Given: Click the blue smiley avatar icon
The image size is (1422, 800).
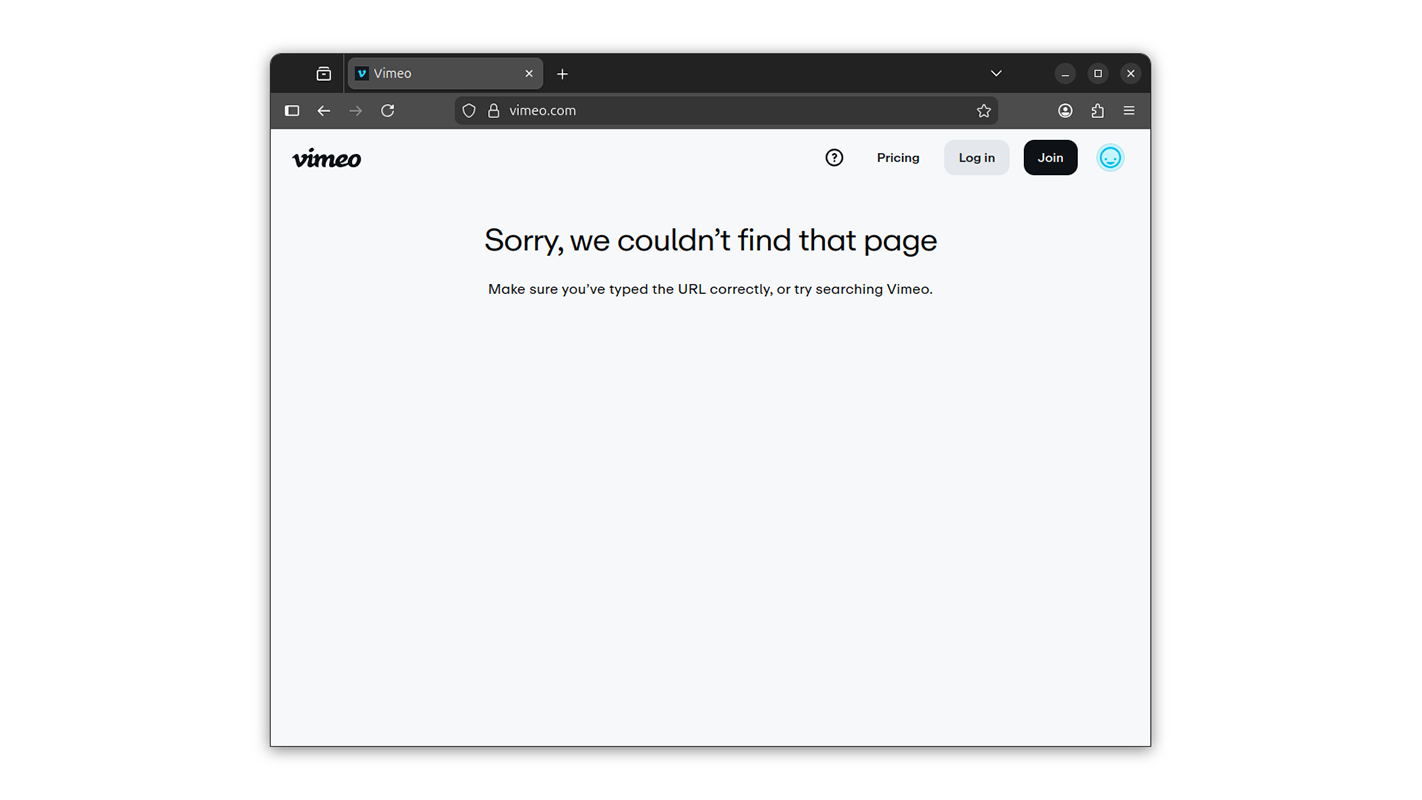Looking at the screenshot, I should click(1110, 157).
